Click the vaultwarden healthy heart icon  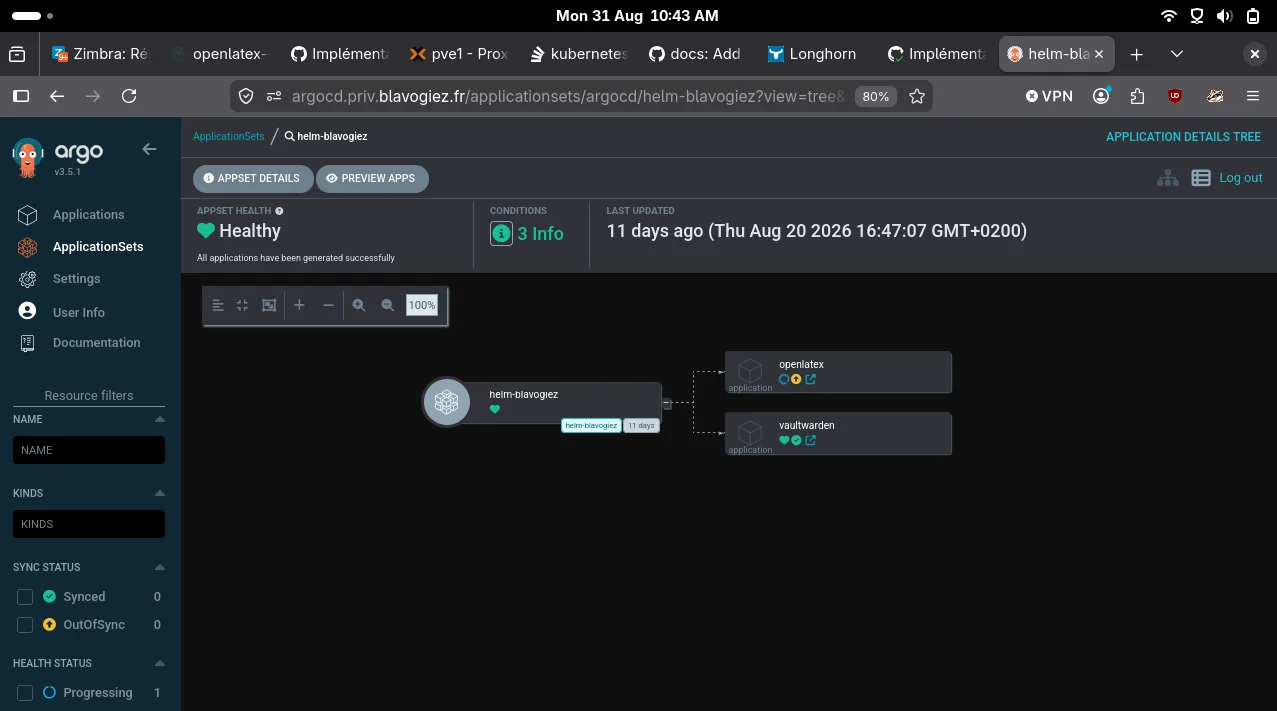coord(785,440)
